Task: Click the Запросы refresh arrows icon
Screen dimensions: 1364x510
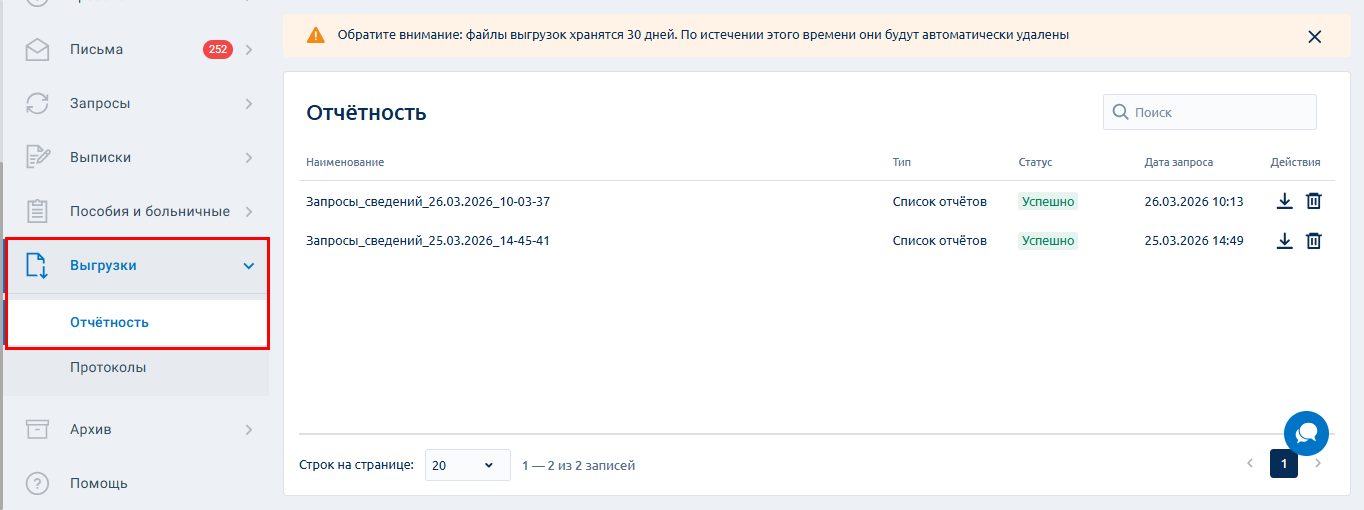Action: (x=37, y=104)
